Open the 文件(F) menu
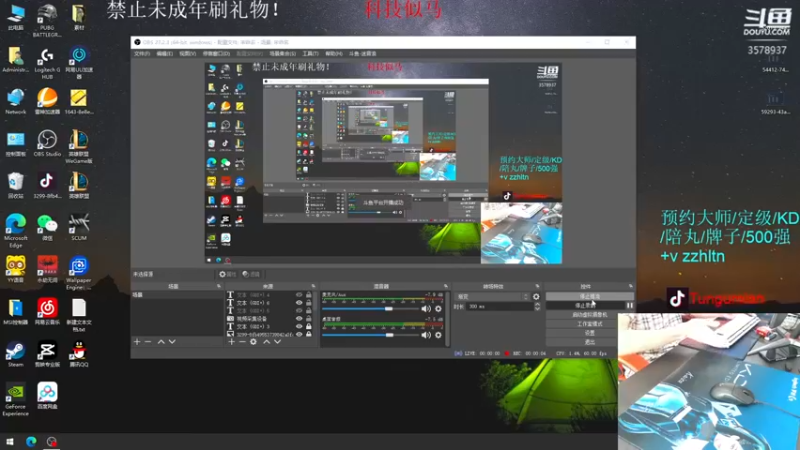This screenshot has width=800, height=450. (x=142, y=54)
